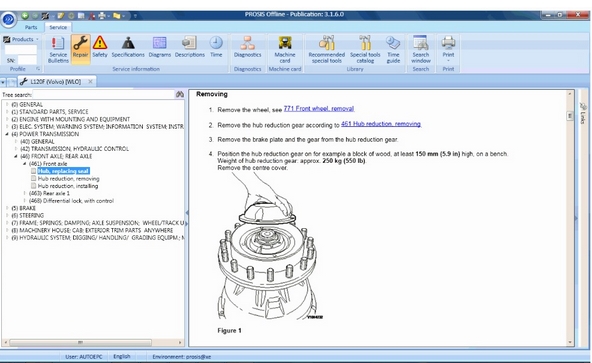Open the Time guide
The height and width of the screenshot is (363, 592).
[393, 49]
